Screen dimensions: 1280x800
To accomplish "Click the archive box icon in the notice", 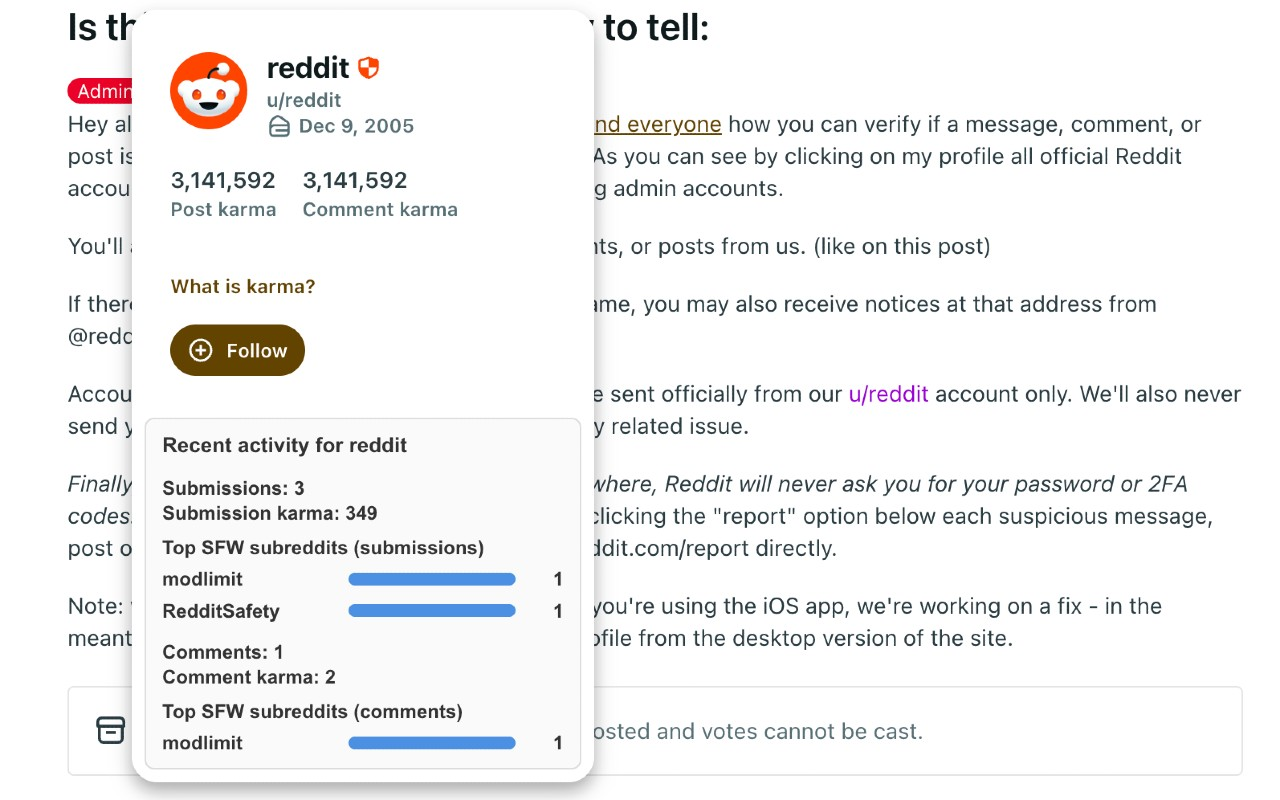I will point(110,730).
